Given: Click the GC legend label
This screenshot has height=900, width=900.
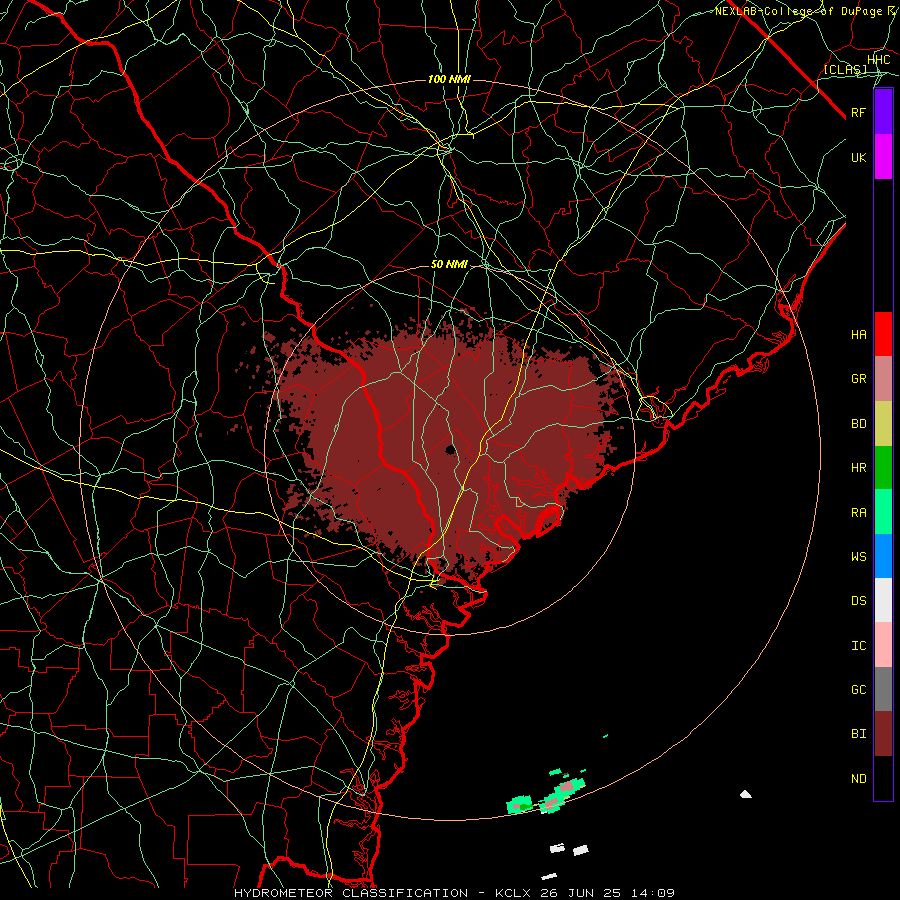Looking at the screenshot, I should tap(858, 690).
